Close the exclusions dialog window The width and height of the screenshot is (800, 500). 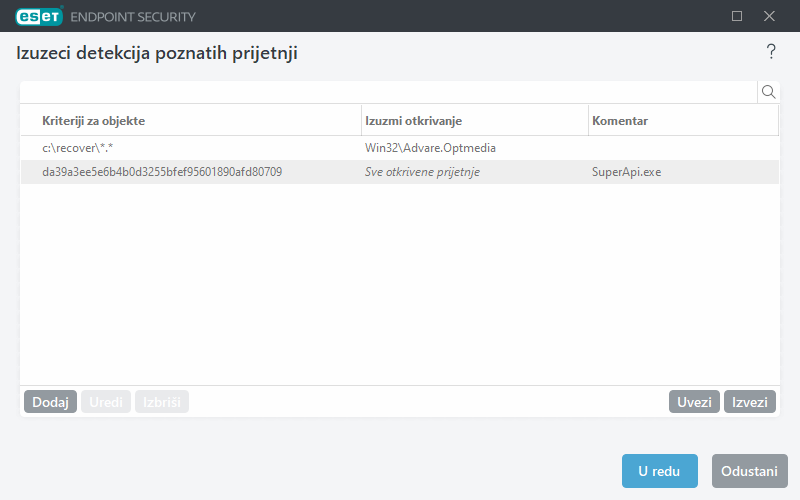769,16
